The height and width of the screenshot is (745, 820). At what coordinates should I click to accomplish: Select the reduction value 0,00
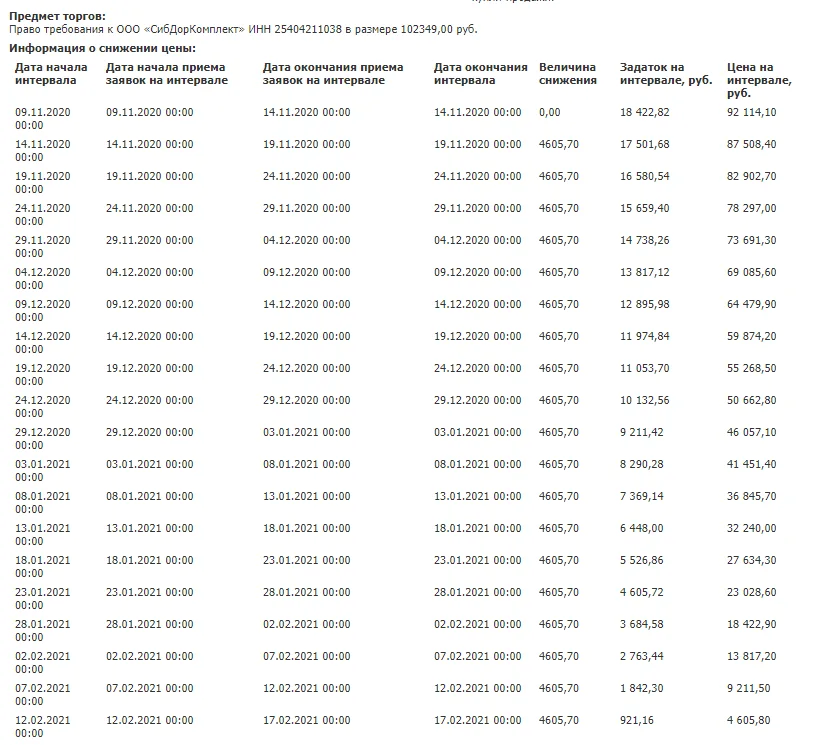549,112
